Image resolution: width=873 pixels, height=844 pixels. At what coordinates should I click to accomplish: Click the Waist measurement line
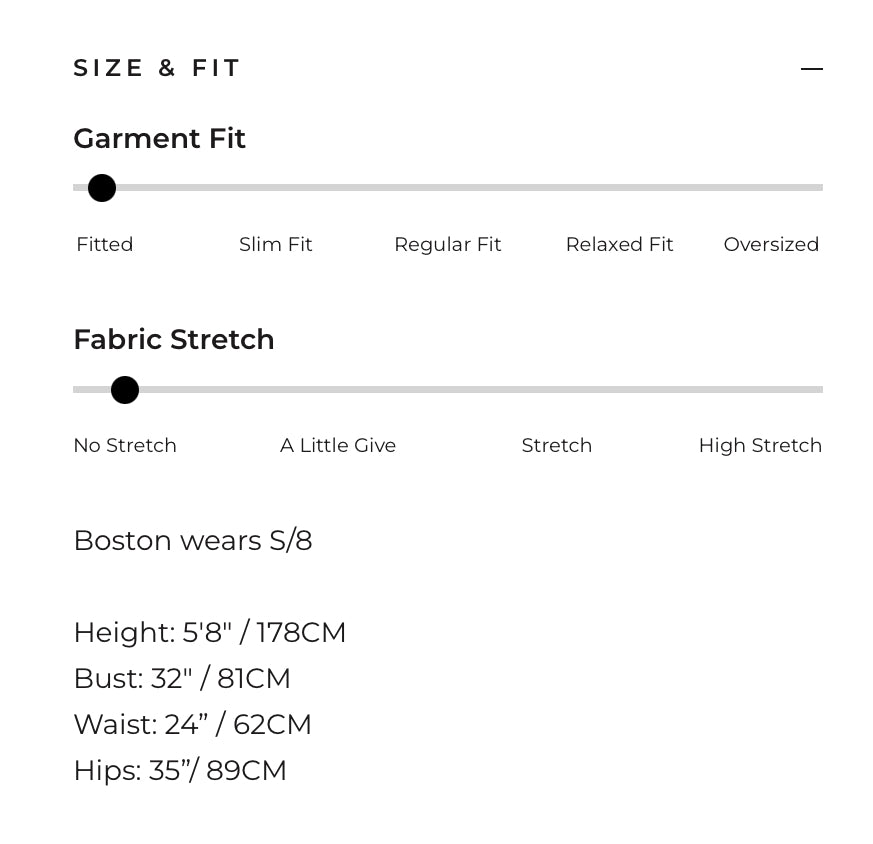(193, 725)
